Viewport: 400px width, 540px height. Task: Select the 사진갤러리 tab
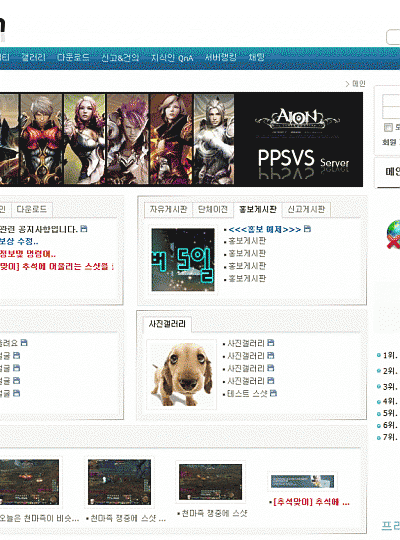point(167,324)
